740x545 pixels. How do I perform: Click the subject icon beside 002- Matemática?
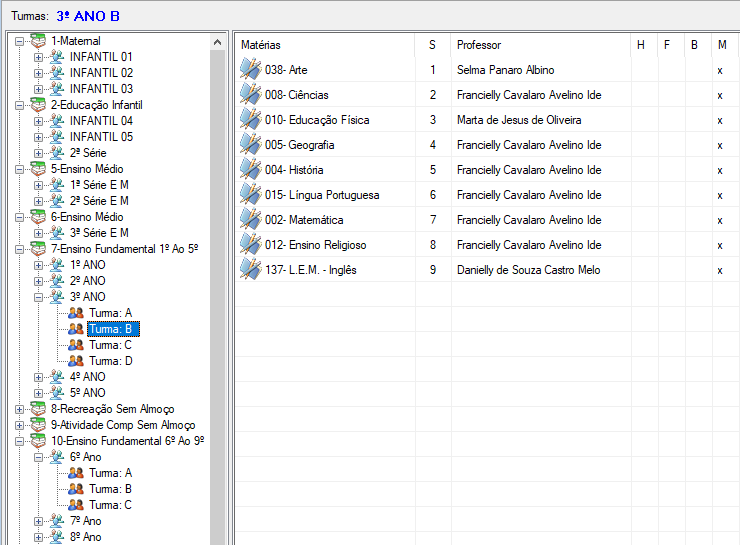(250, 220)
